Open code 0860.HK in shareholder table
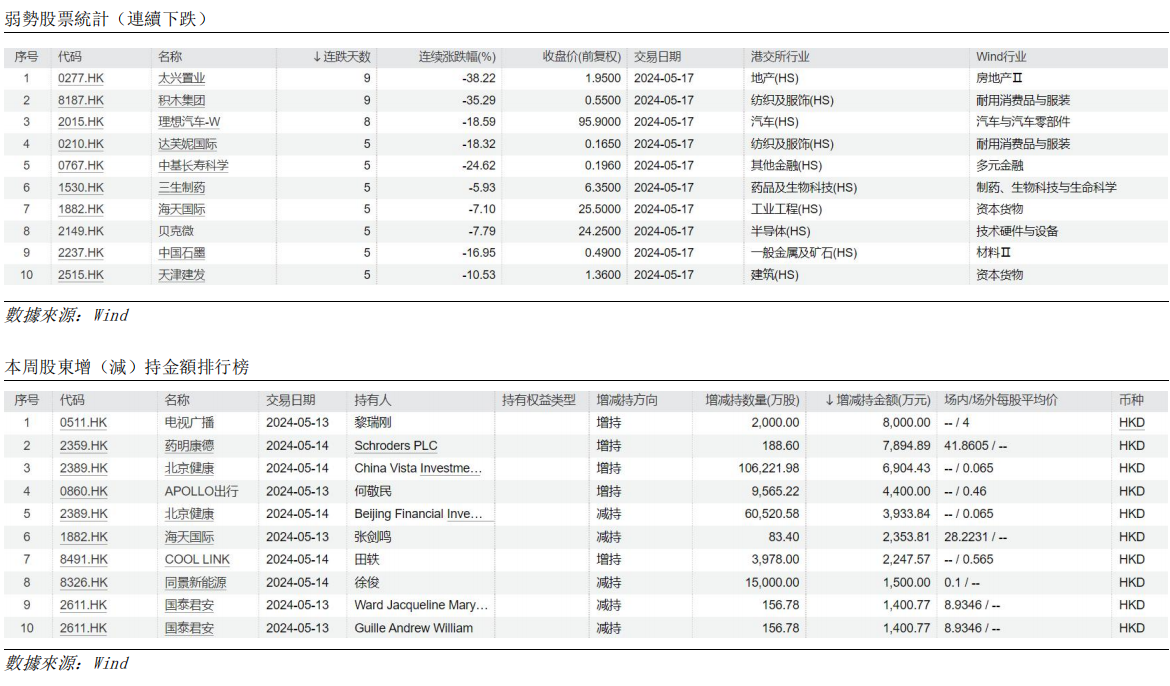 [x=84, y=491]
